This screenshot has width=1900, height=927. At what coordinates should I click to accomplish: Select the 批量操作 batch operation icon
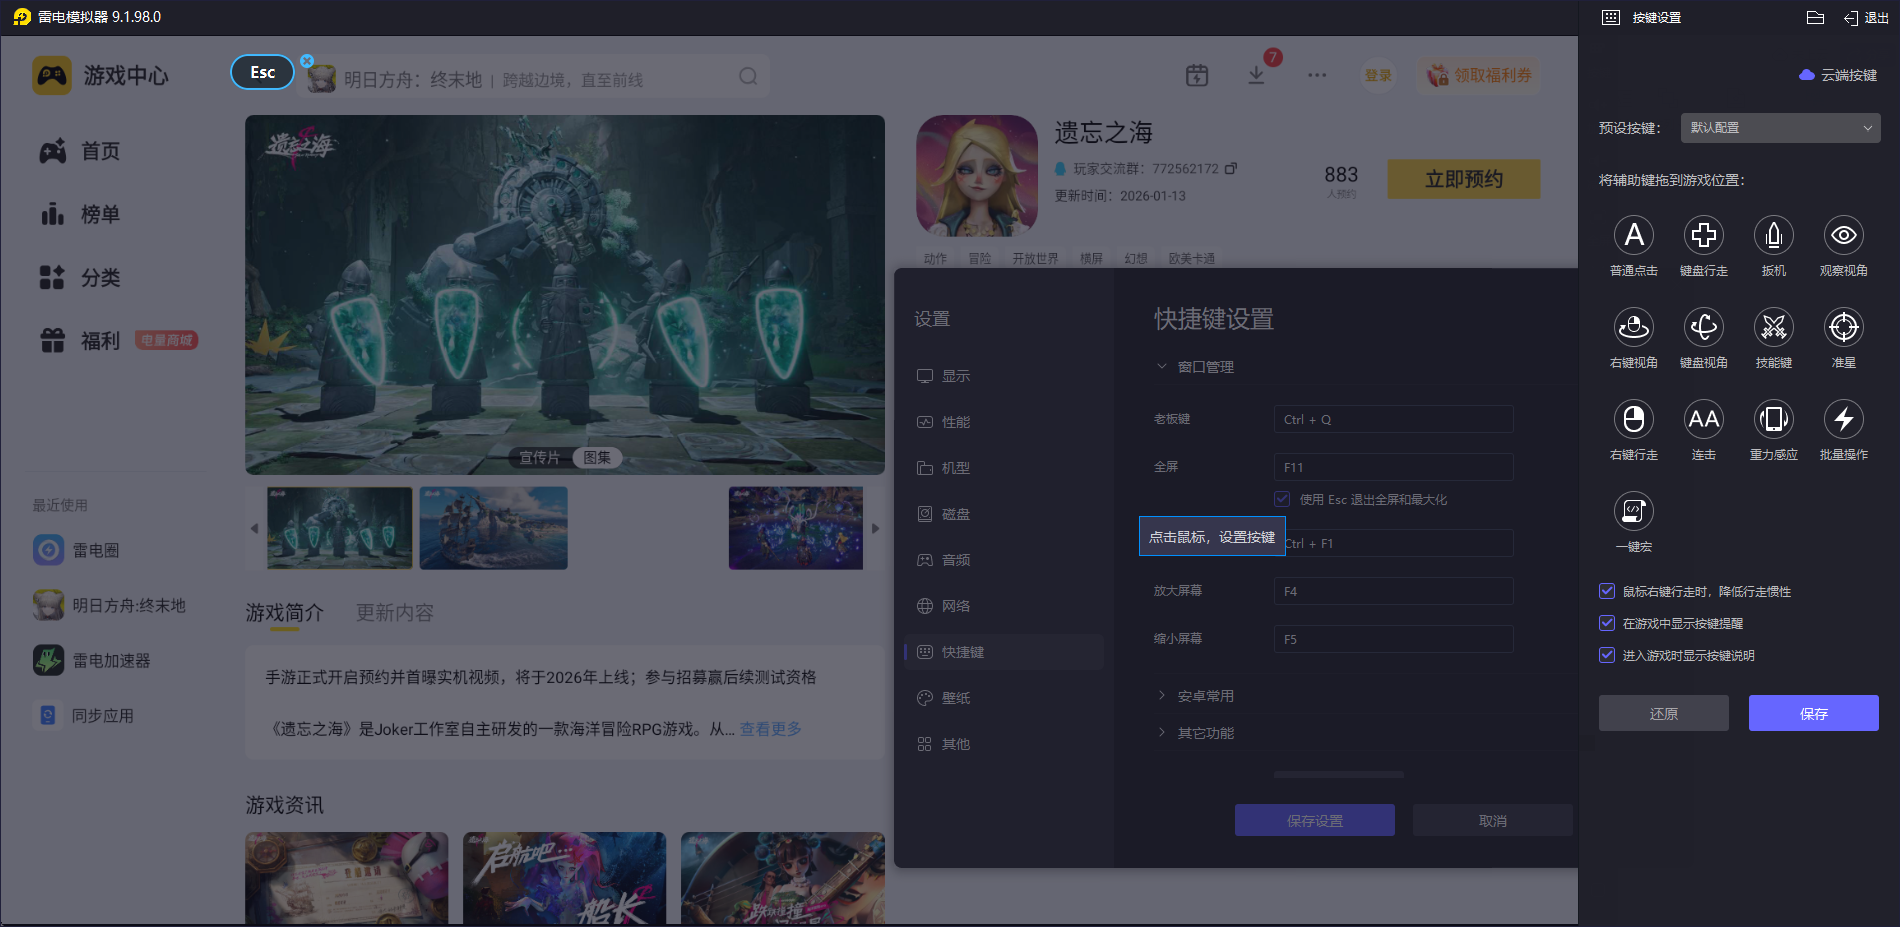tap(1844, 420)
